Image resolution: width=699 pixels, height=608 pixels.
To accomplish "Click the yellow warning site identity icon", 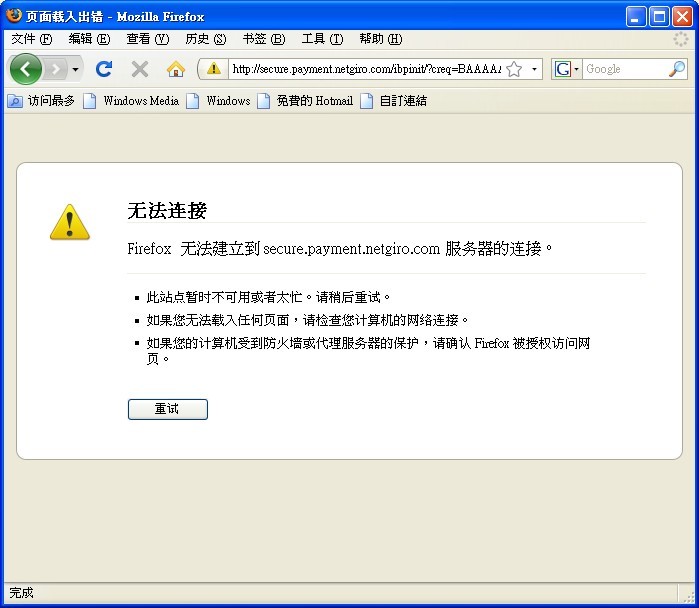I will coord(214,69).
